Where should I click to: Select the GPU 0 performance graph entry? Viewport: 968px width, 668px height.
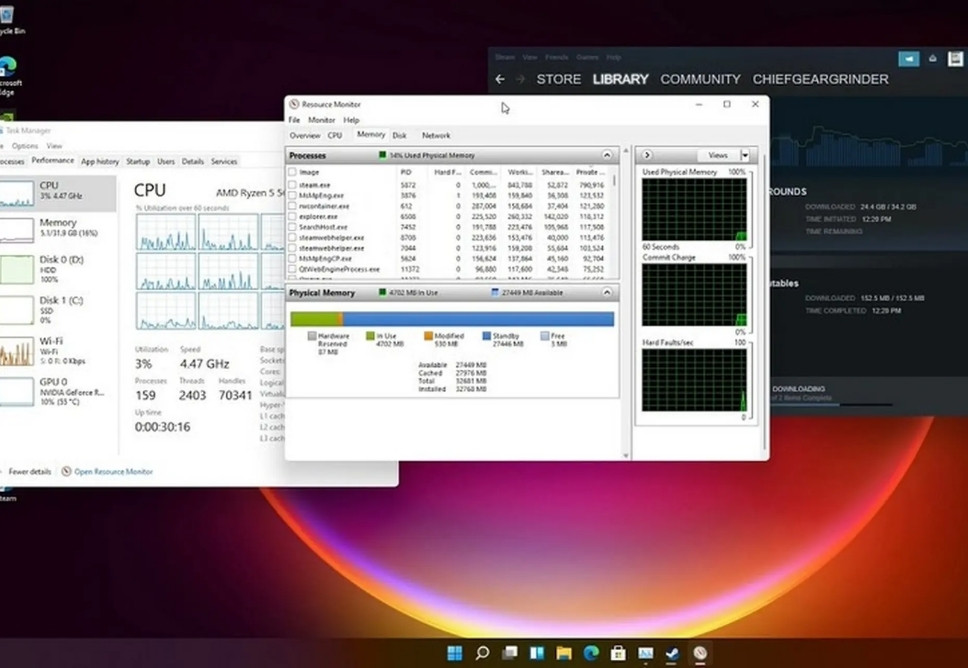(55, 390)
